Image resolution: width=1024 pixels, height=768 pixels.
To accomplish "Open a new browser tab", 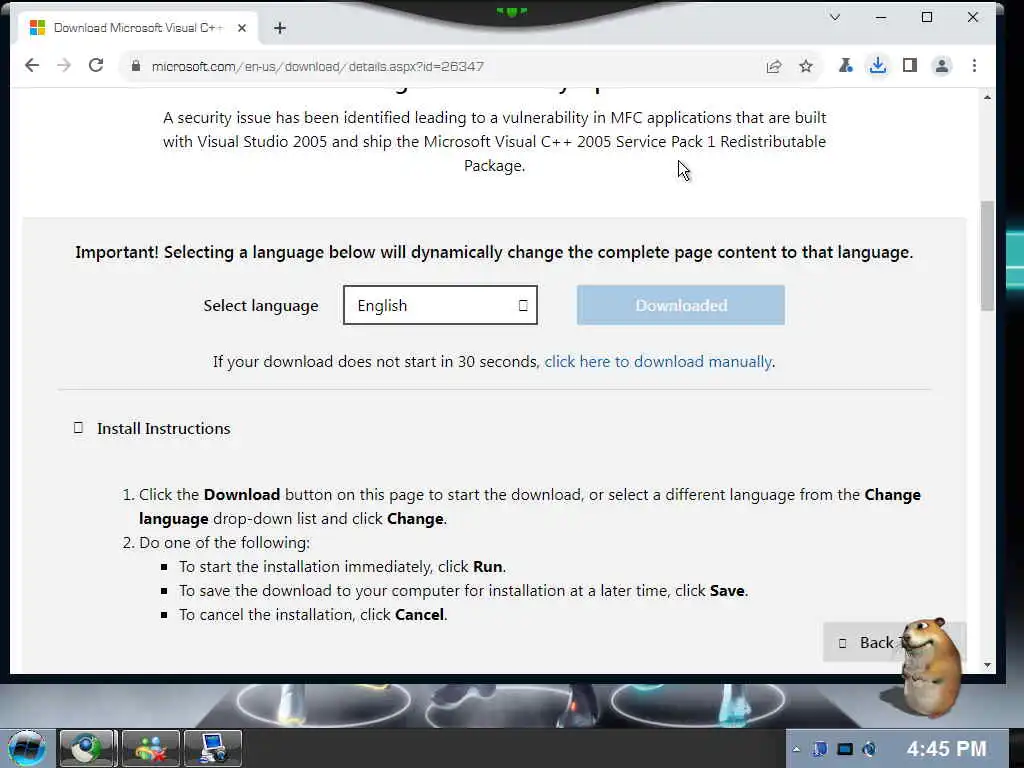I will tap(280, 28).
